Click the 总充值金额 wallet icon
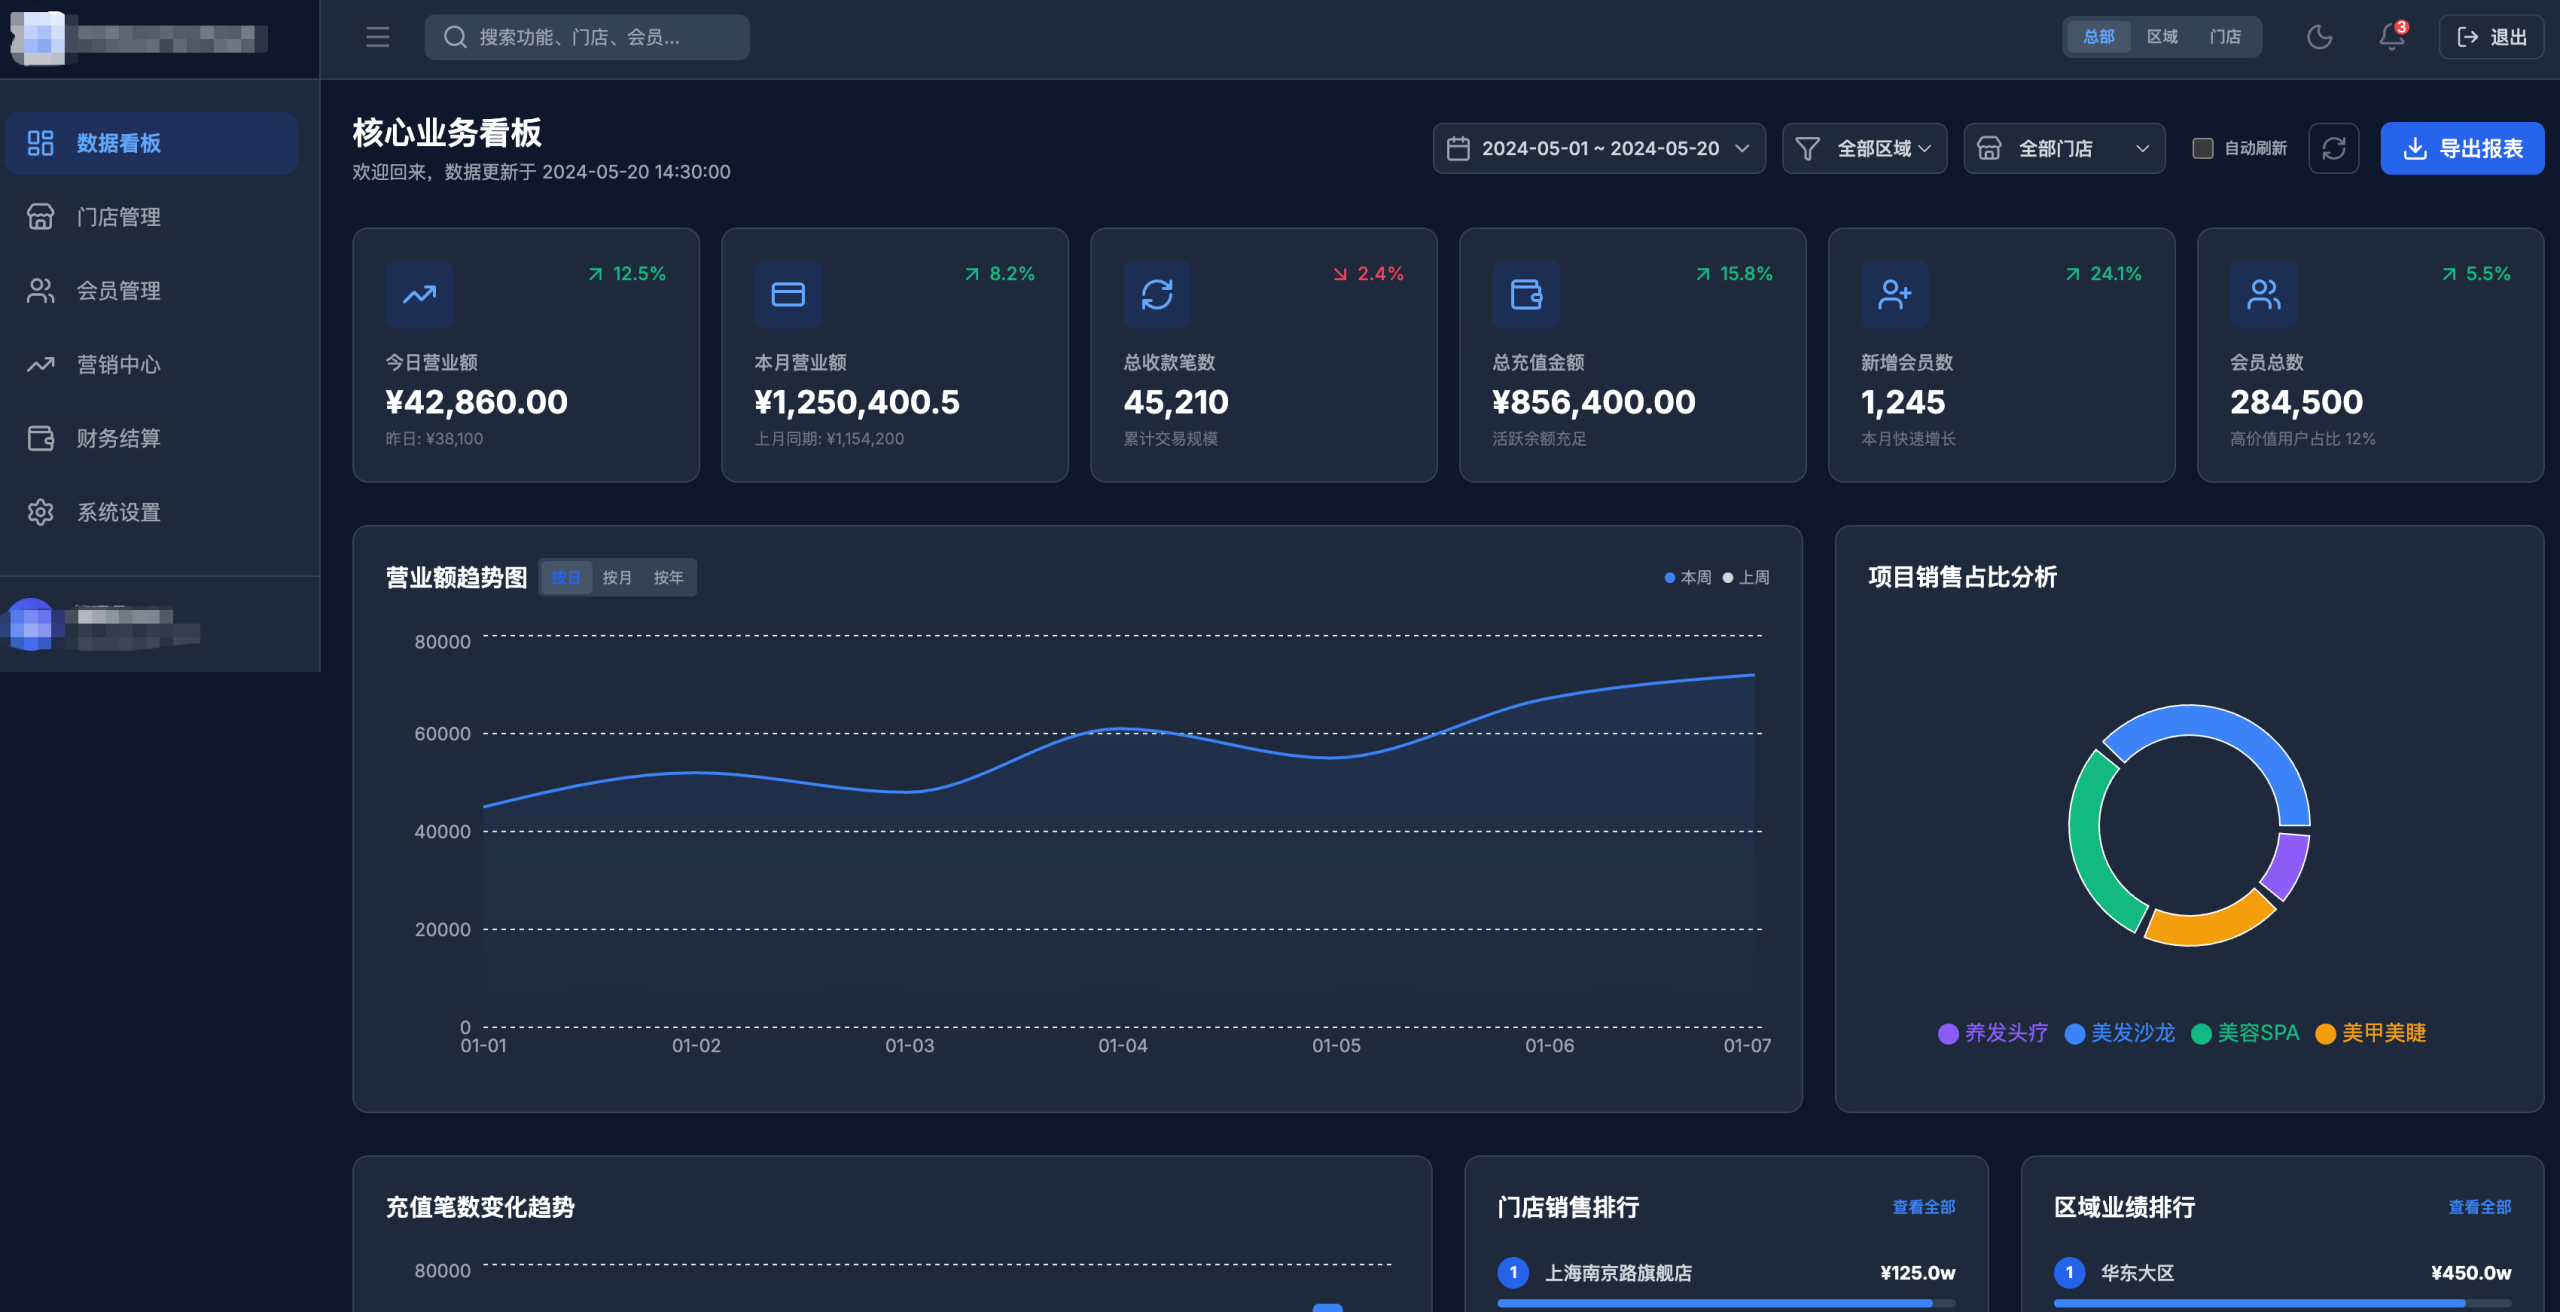The width and height of the screenshot is (2560, 1312). point(1526,294)
